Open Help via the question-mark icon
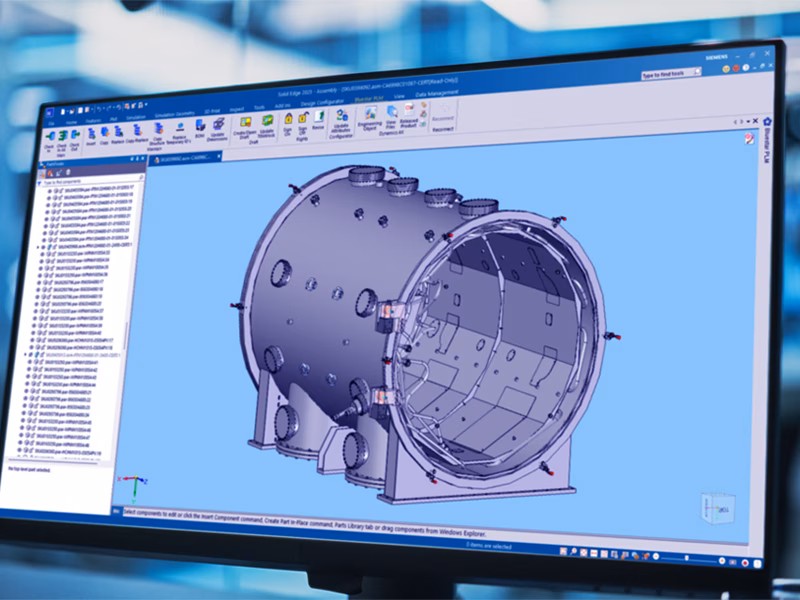Viewport: 800px width, 600px height. pyautogui.click(x=745, y=68)
